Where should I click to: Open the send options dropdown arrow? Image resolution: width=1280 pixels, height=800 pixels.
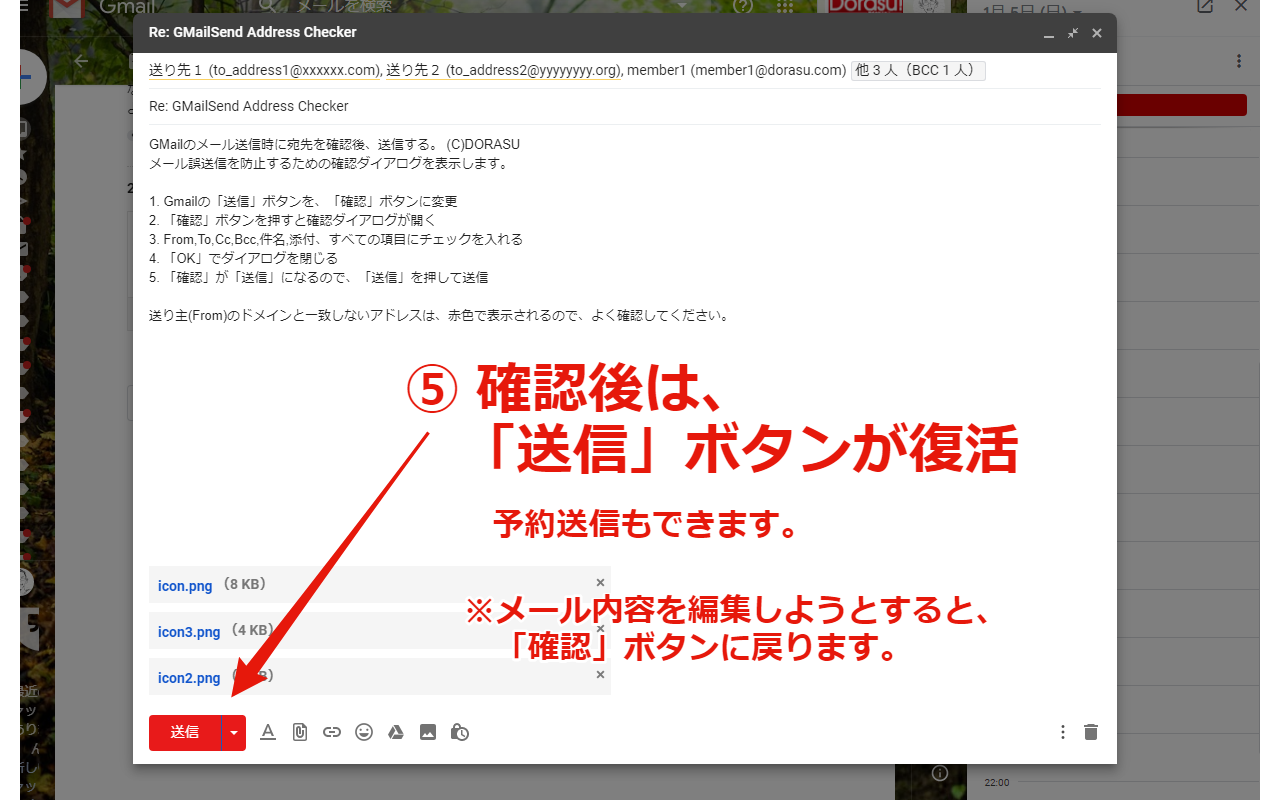234,732
